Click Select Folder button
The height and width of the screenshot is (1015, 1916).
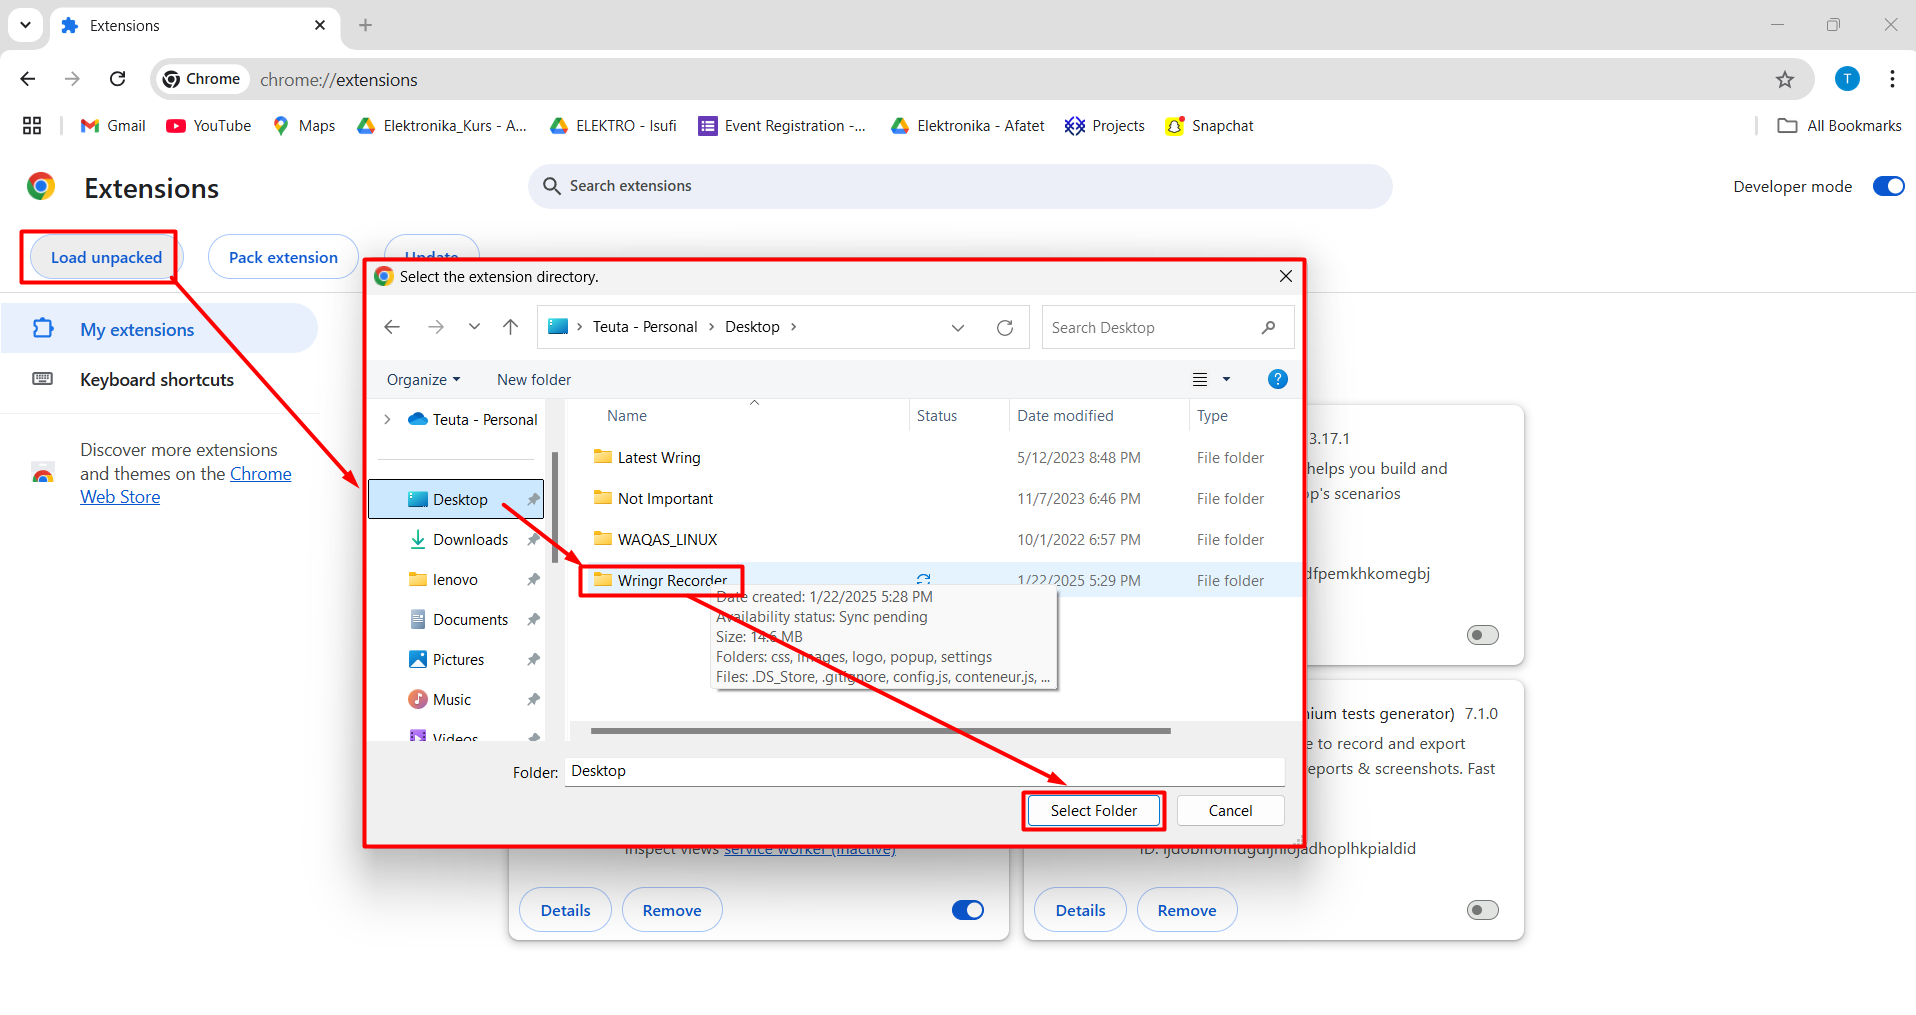[x=1093, y=811]
